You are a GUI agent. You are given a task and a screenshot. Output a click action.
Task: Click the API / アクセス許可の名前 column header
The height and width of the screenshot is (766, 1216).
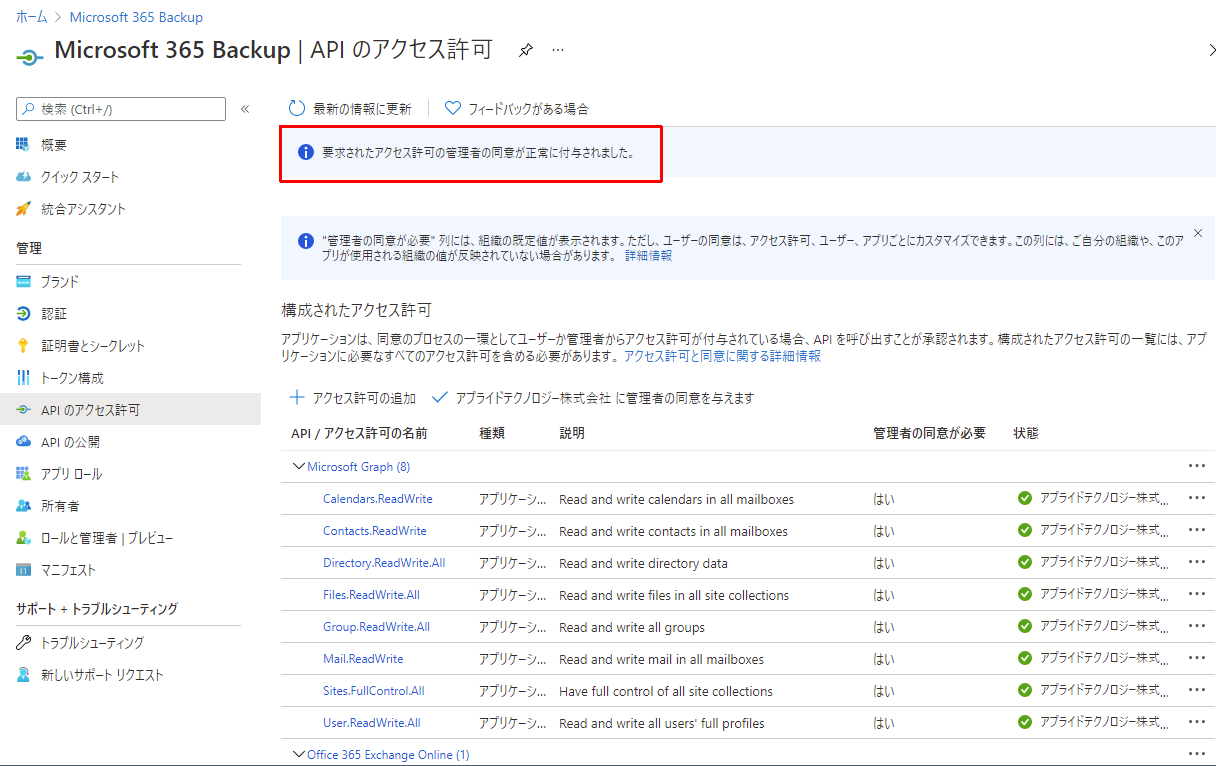[359, 433]
